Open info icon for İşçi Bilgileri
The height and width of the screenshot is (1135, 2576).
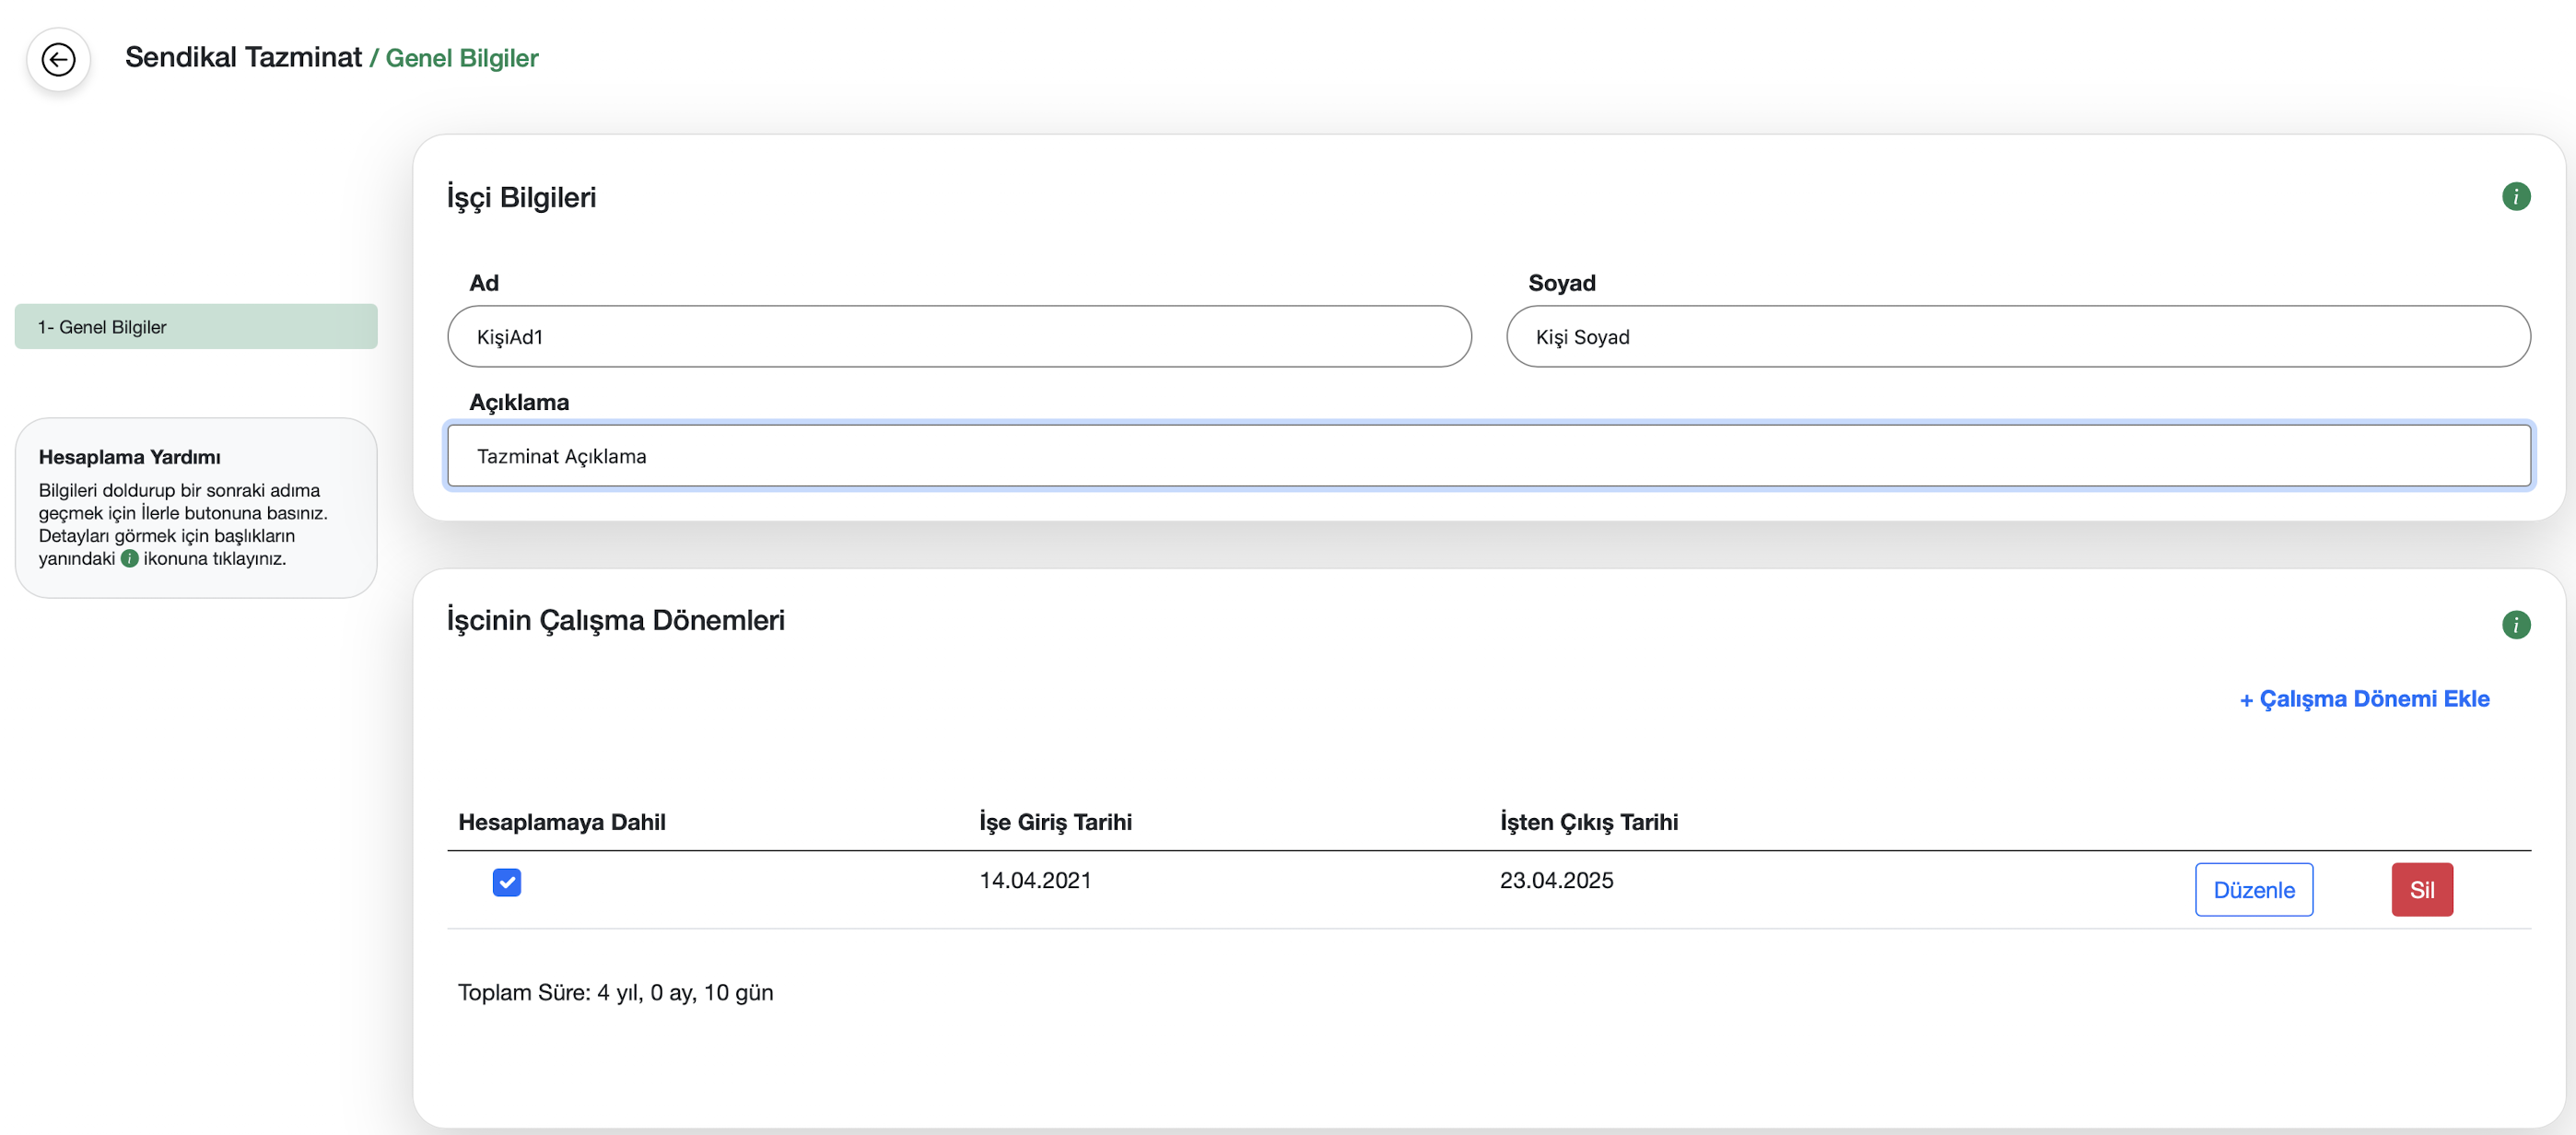click(x=2515, y=197)
